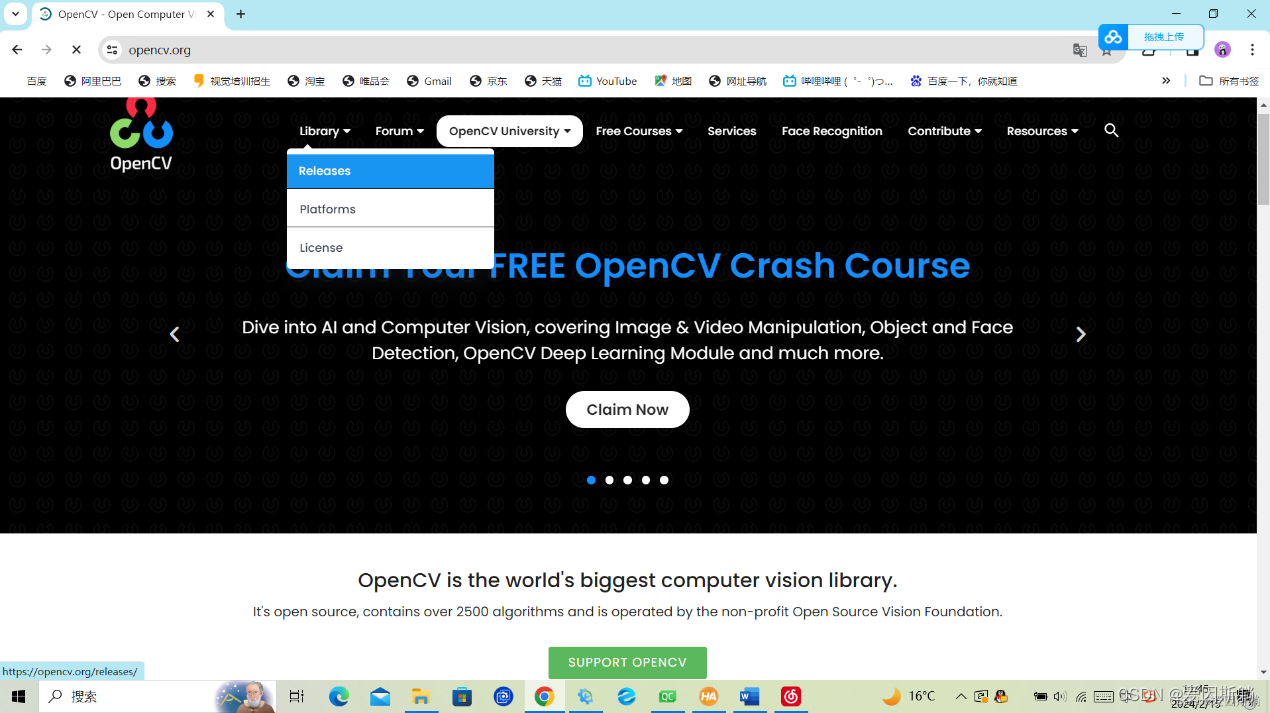Click the OpenCV logo
1270x713 pixels.
(141, 134)
